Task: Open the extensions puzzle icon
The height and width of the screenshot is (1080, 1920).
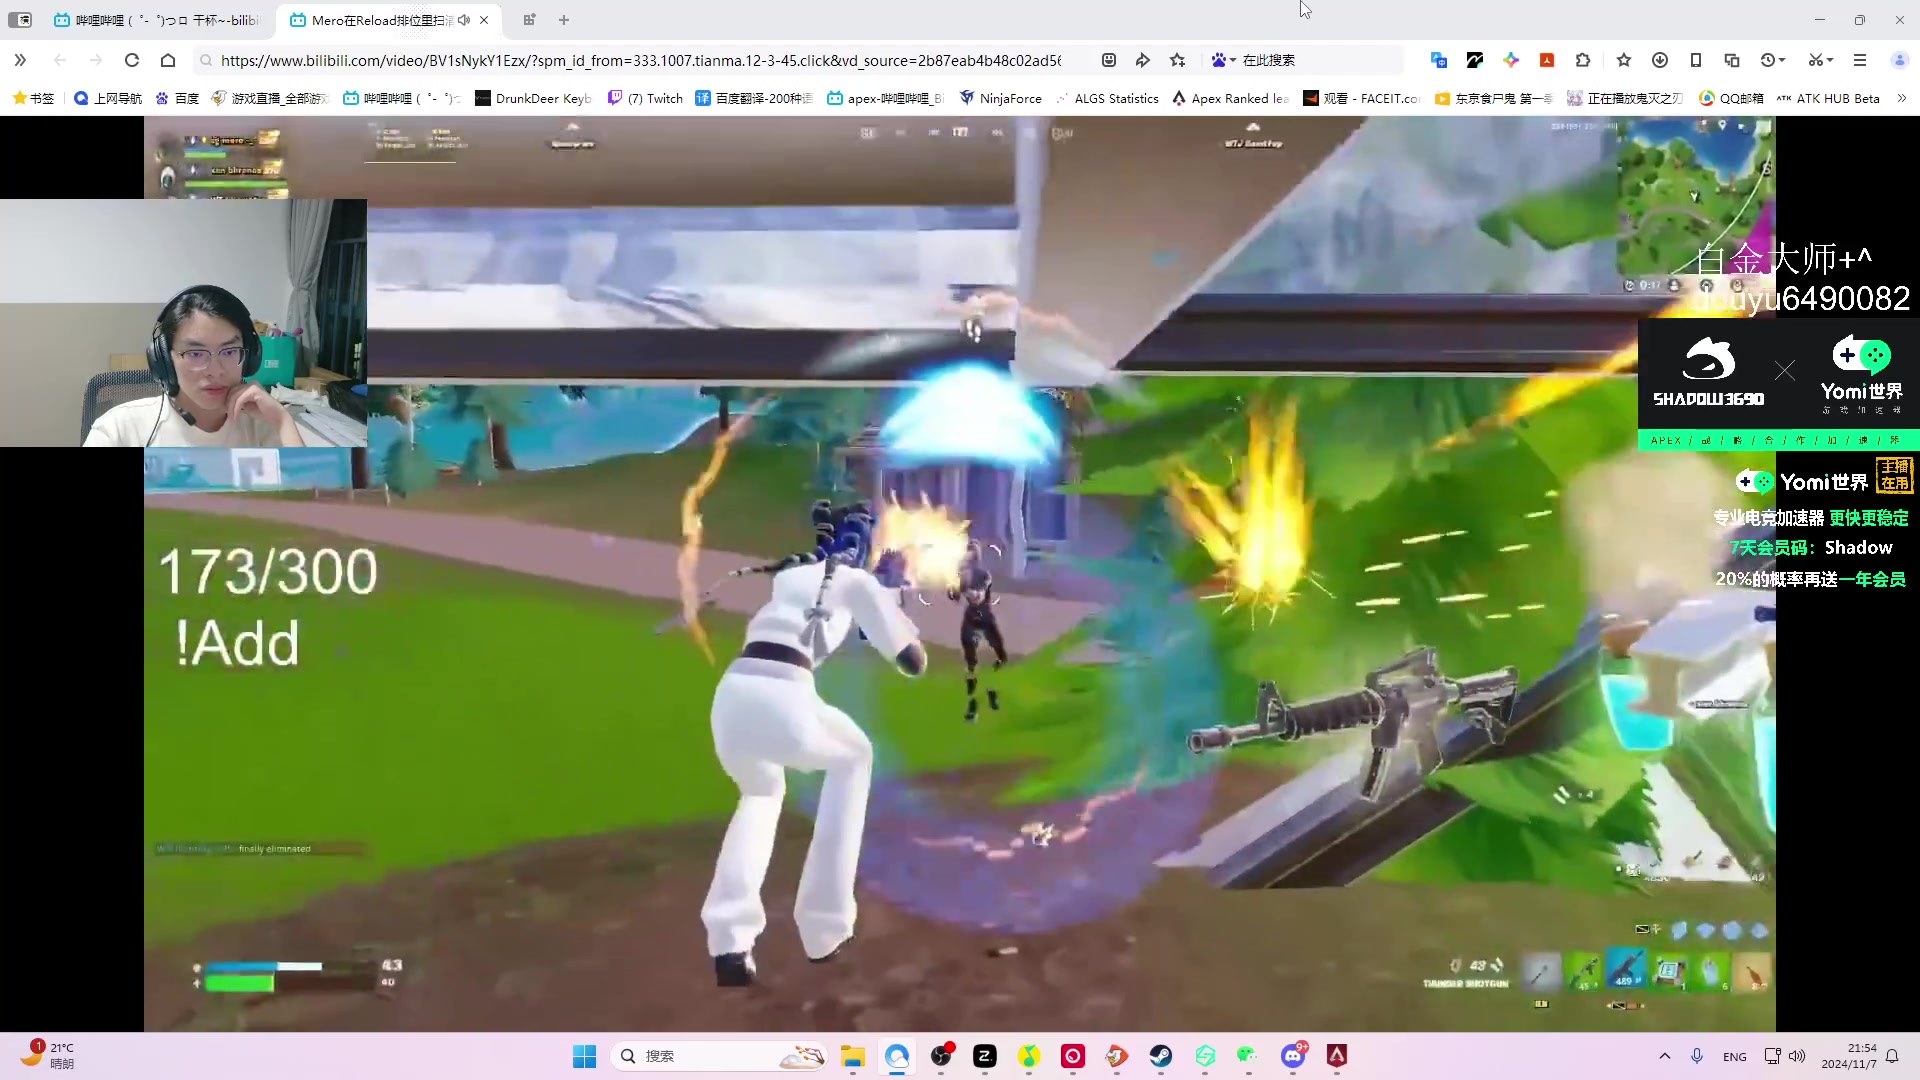Action: (x=1583, y=60)
